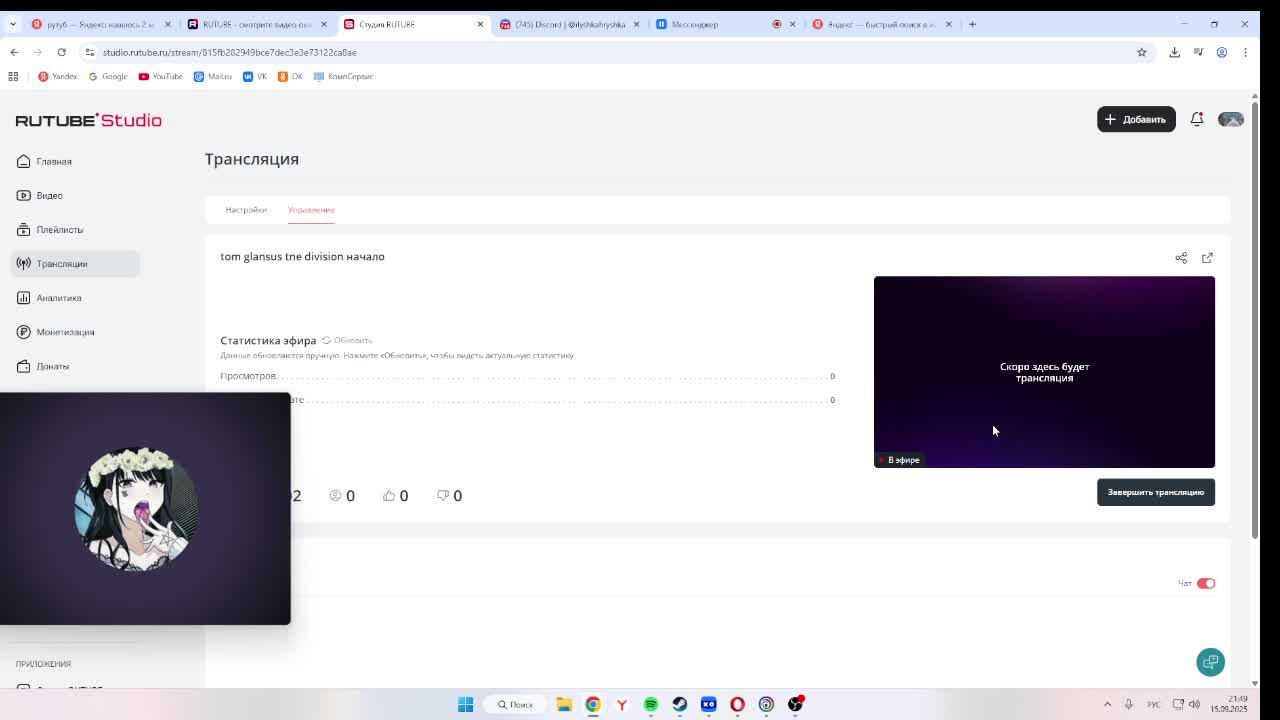Click Завершить трансляцию button

[x=1155, y=492]
